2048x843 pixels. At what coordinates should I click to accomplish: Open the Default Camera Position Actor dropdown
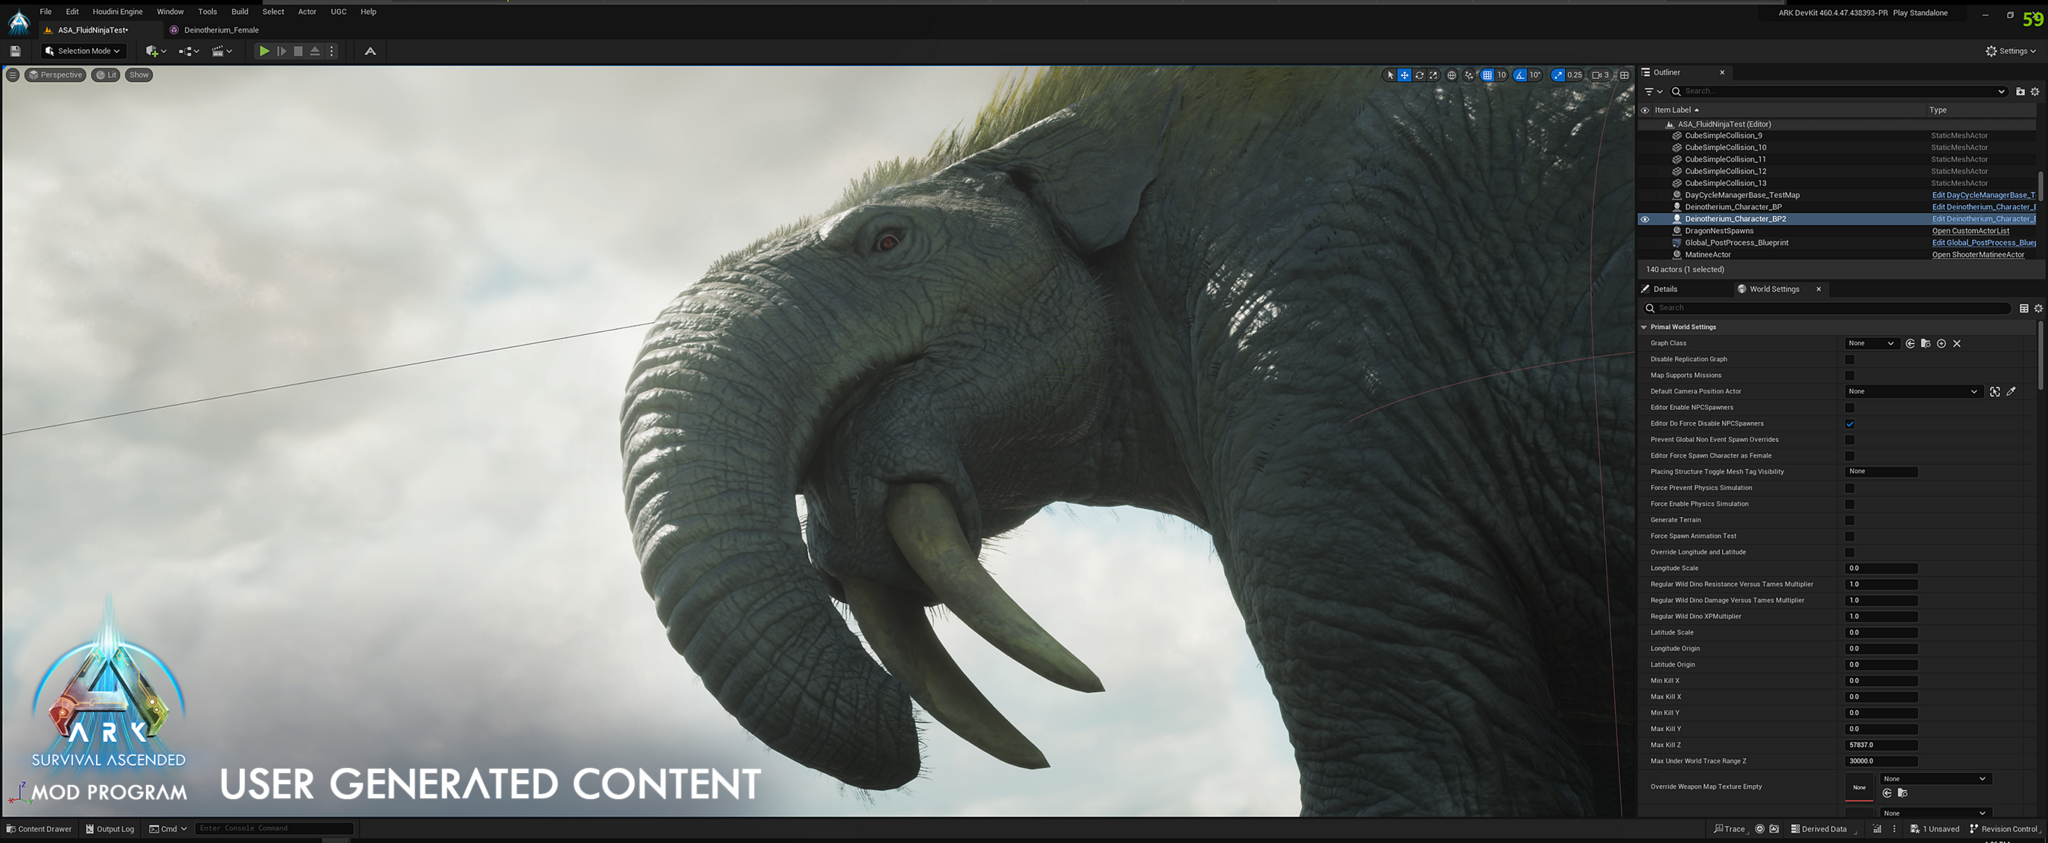(x=1912, y=392)
